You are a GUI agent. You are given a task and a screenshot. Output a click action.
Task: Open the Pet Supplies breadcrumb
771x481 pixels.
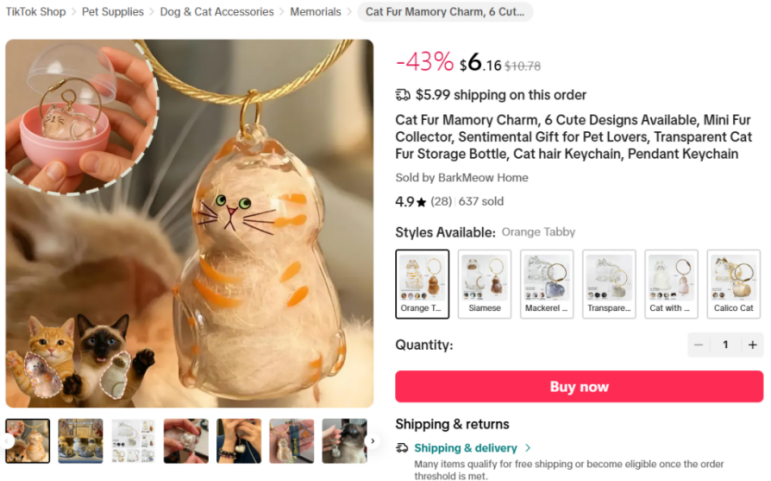(112, 12)
